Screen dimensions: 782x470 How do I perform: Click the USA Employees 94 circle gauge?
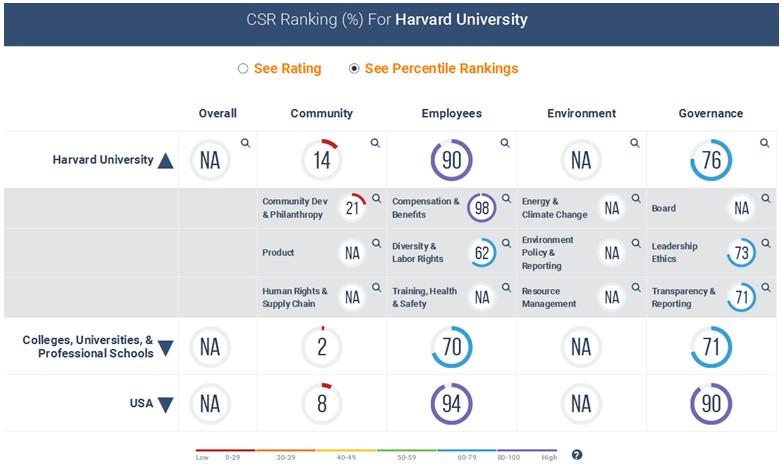[x=451, y=404]
